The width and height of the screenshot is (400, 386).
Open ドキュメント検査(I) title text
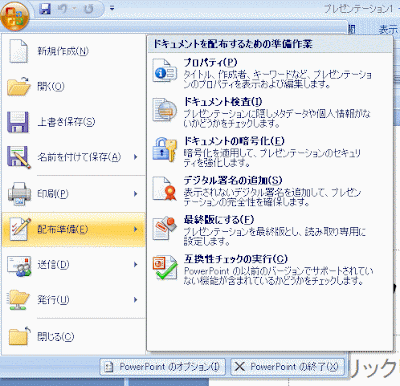[x=223, y=102]
